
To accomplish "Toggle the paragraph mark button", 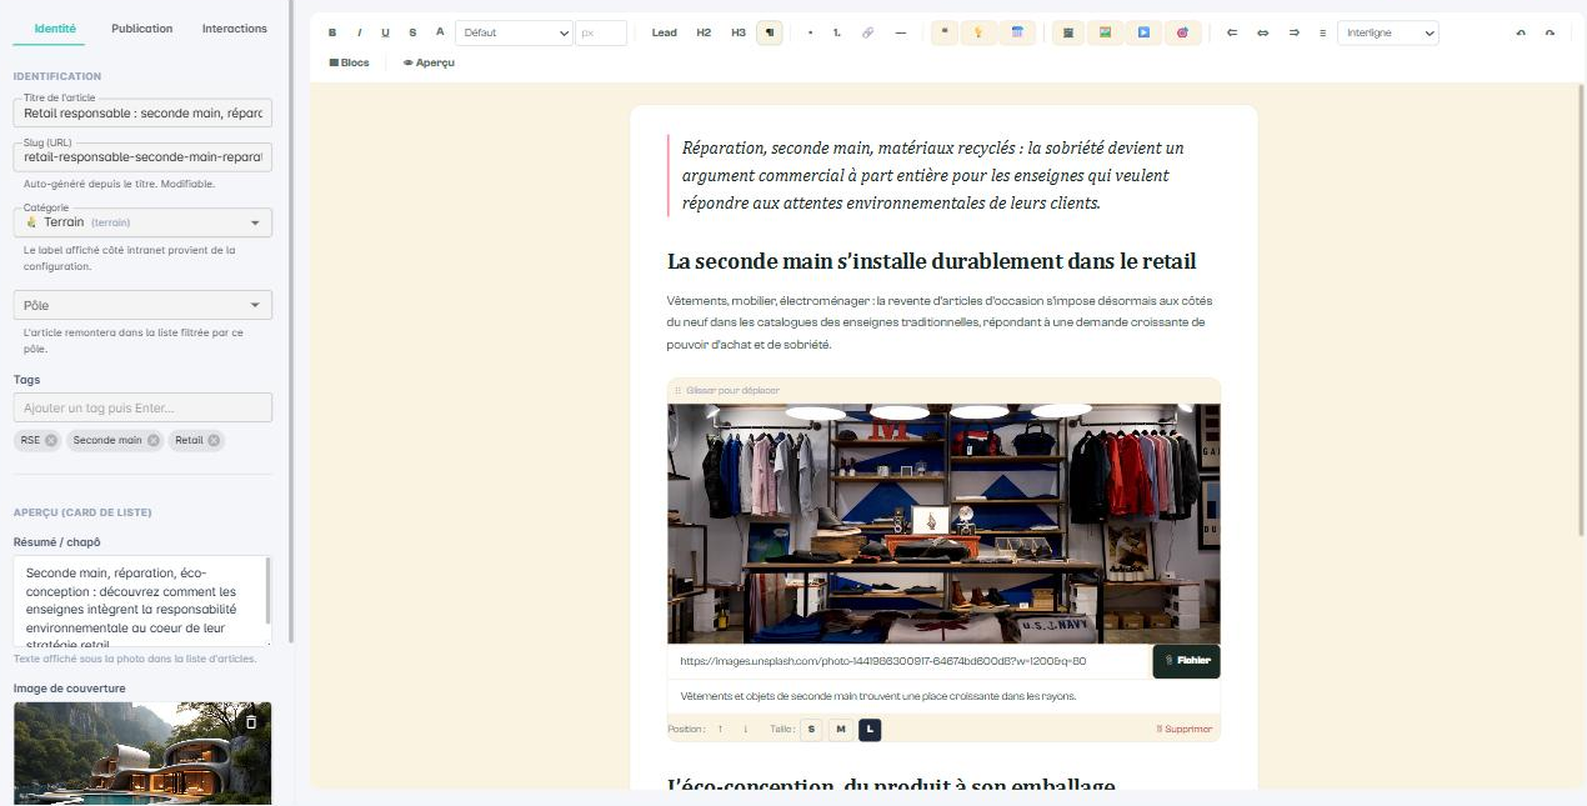I will click(x=769, y=33).
